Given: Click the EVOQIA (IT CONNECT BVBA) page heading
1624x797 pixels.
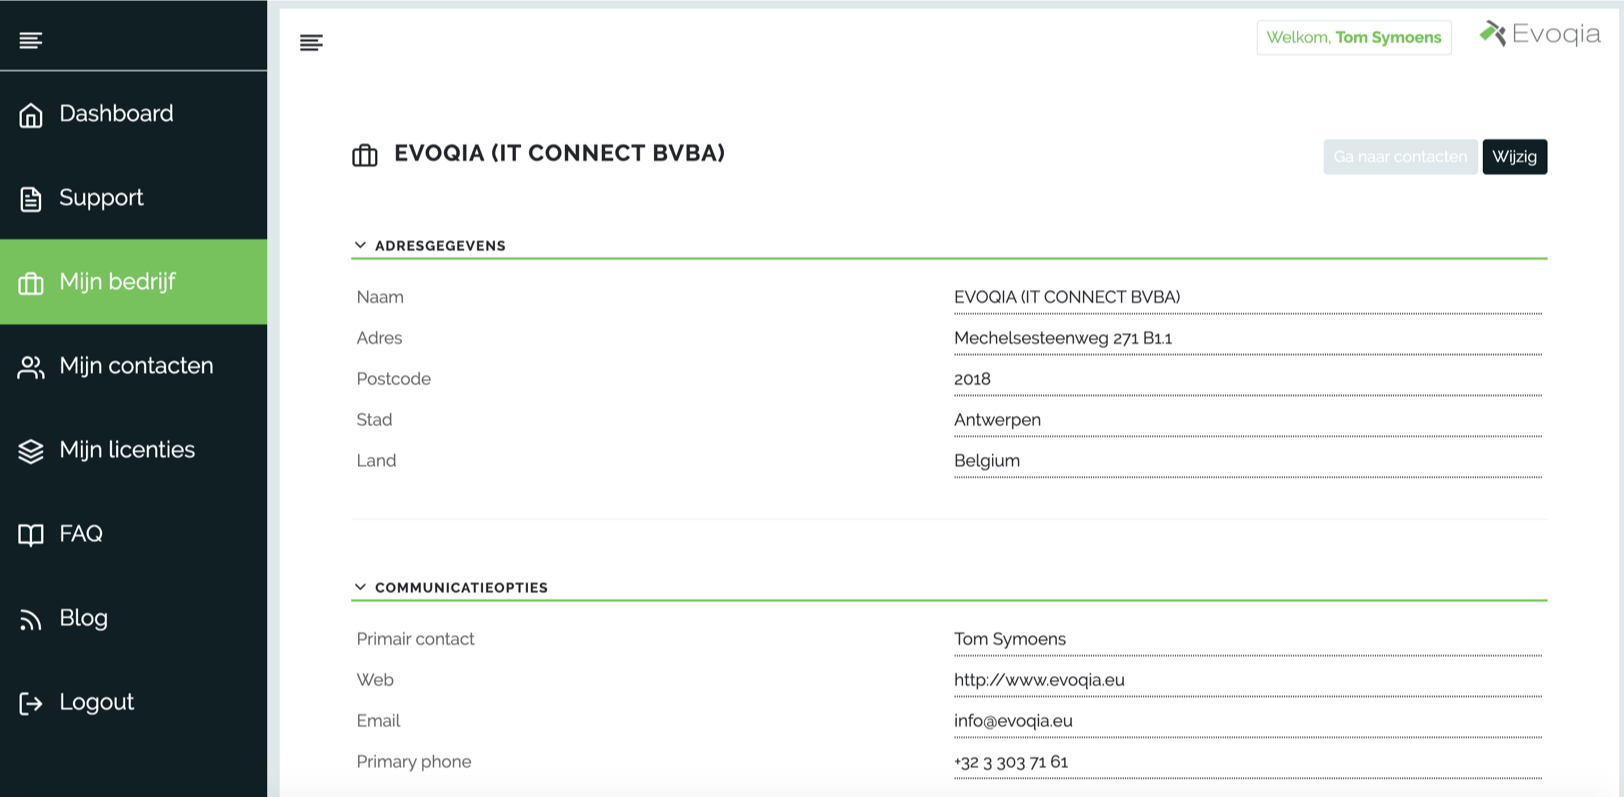Looking at the screenshot, I should click(559, 153).
